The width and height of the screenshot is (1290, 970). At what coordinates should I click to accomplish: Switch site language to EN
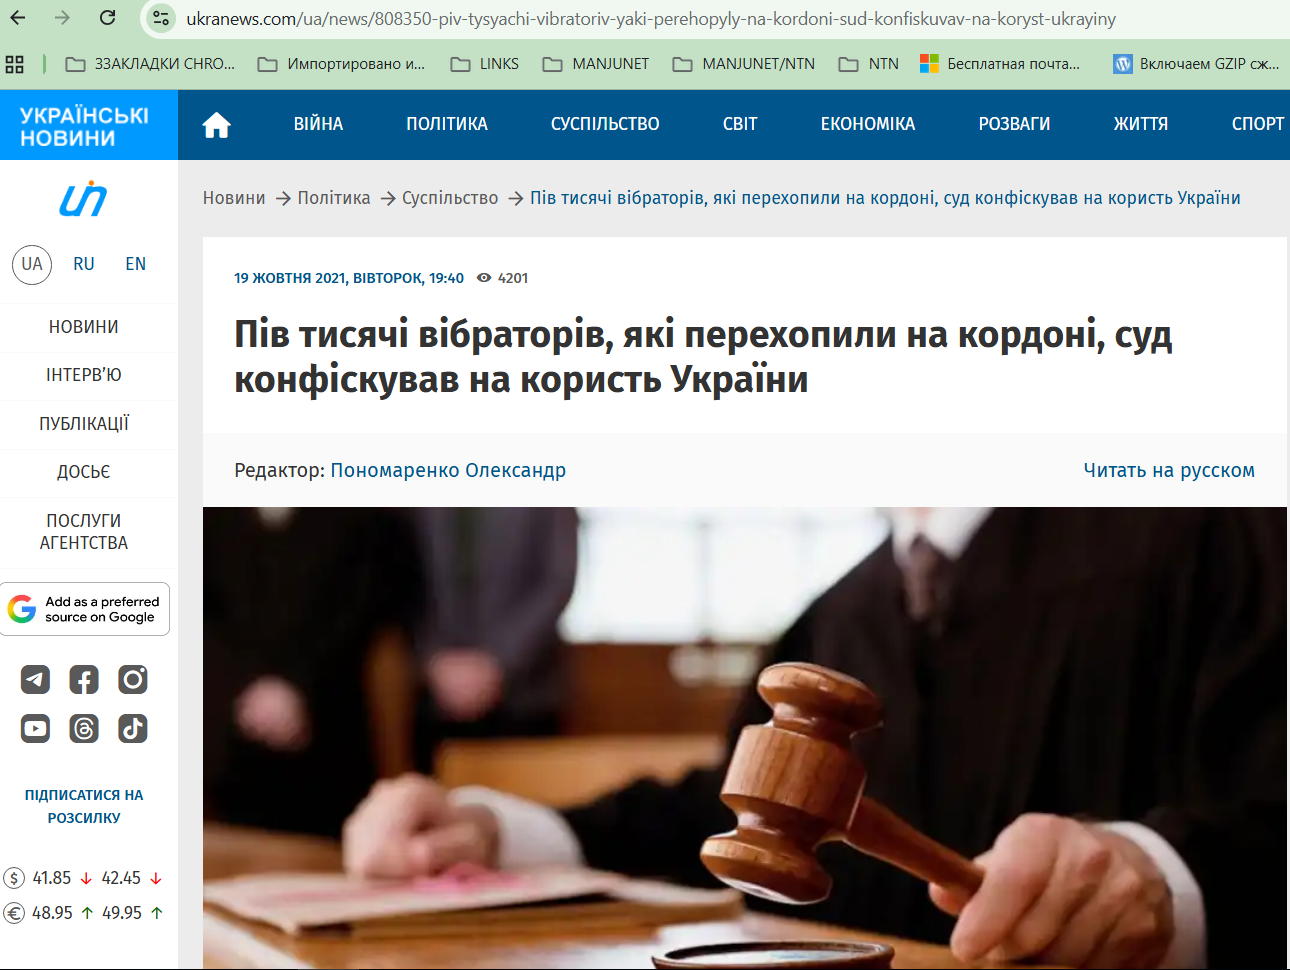point(136,264)
